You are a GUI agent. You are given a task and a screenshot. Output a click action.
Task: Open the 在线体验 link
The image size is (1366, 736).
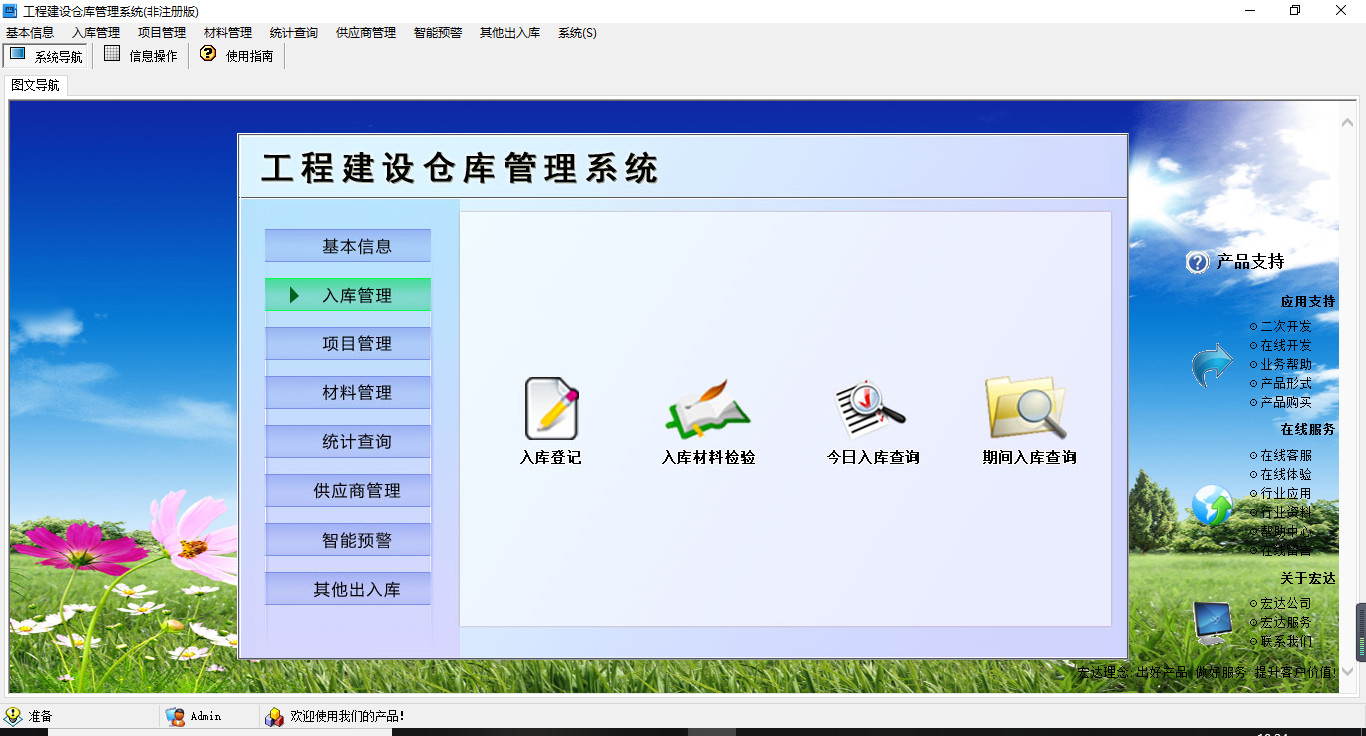pyautogui.click(x=1285, y=474)
